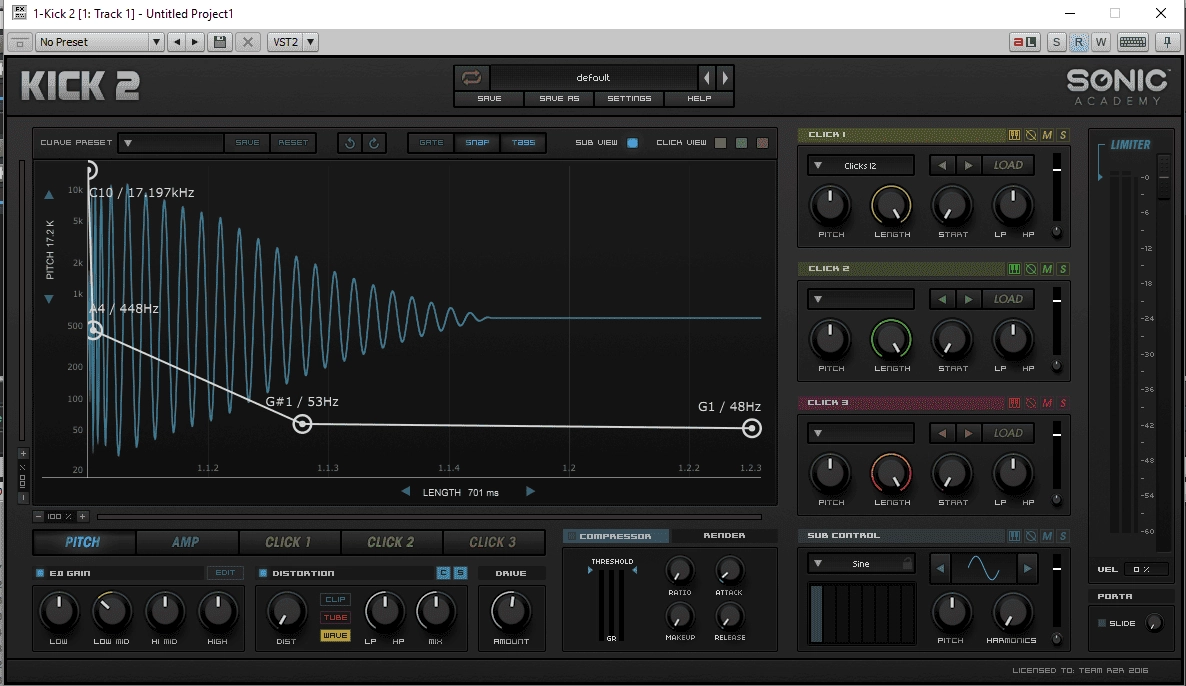Select the TUBE distortion type

tap(335, 617)
